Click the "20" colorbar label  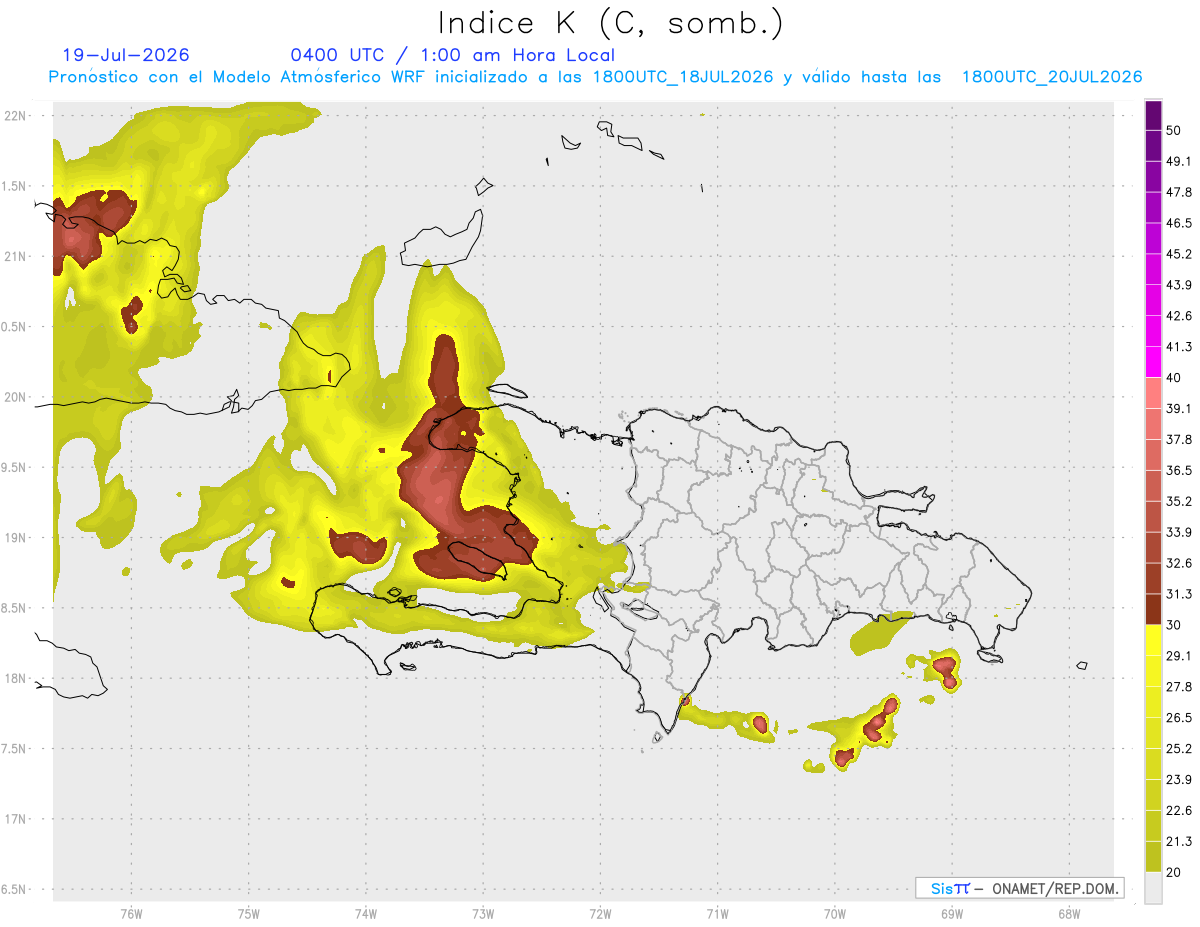click(1175, 872)
